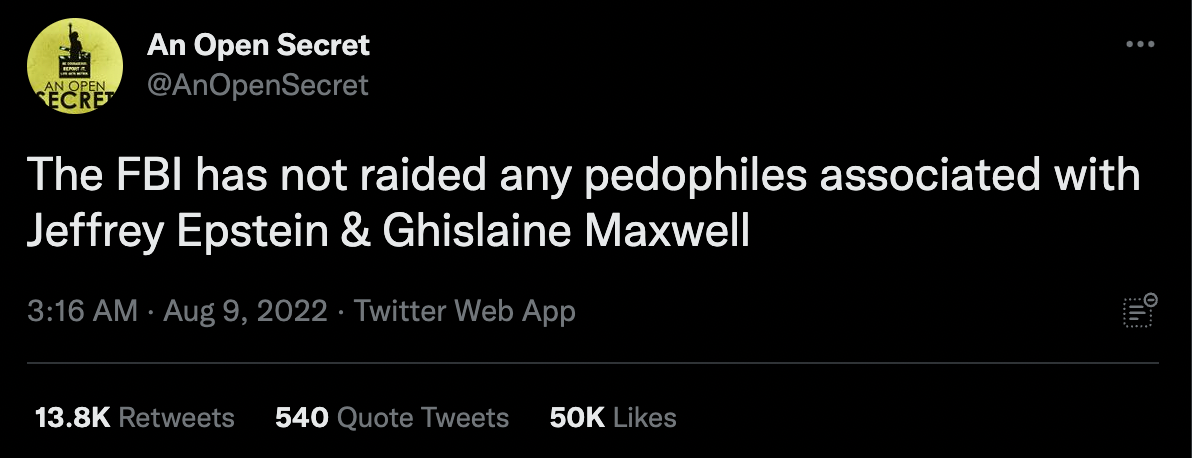The width and height of the screenshot is (1192, 458).
Task: Open the An Open Secret display name
Action: click(x=258, y=46)
